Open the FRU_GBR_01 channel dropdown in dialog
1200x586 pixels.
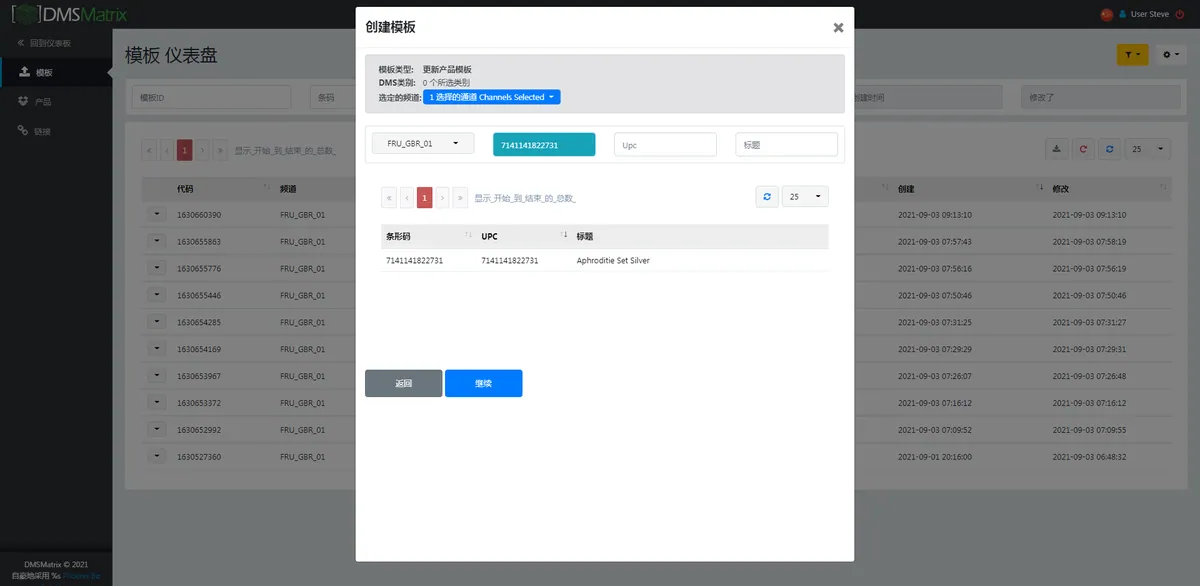coord(423,144)
